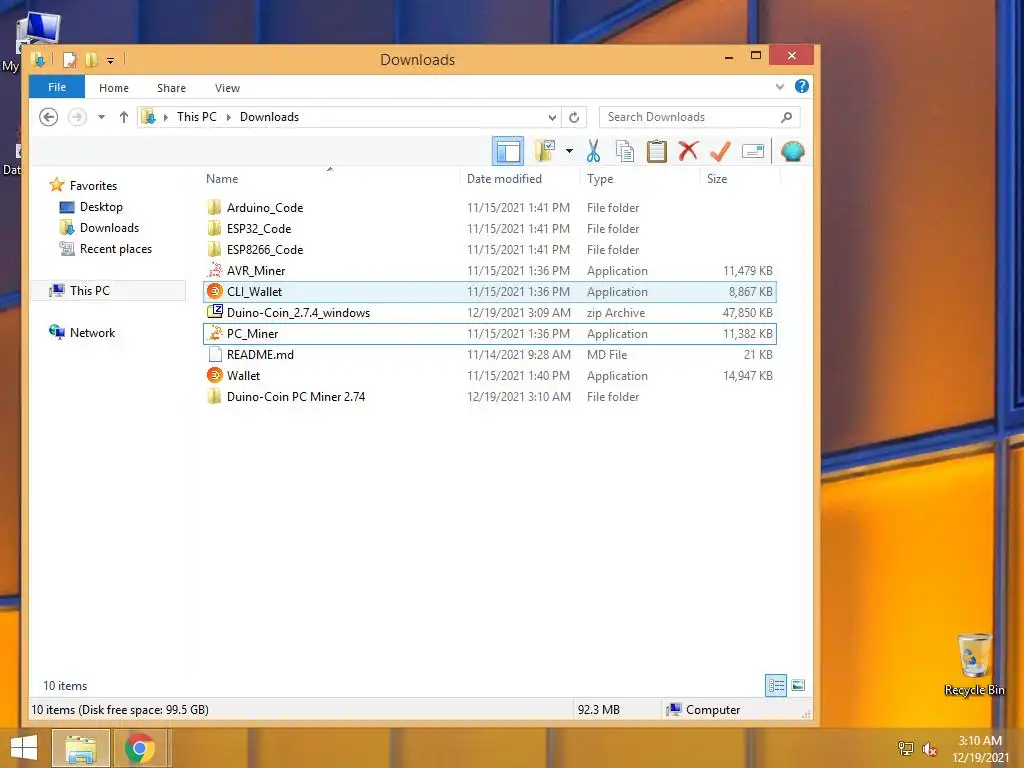Open the folder options dropdown arrow
Viewport: 1024px width, 768px height.
coord(569,152)
